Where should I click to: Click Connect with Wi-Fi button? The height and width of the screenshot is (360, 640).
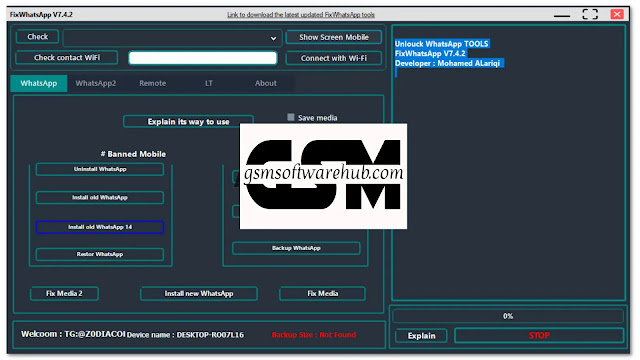(x=333, y=58)
